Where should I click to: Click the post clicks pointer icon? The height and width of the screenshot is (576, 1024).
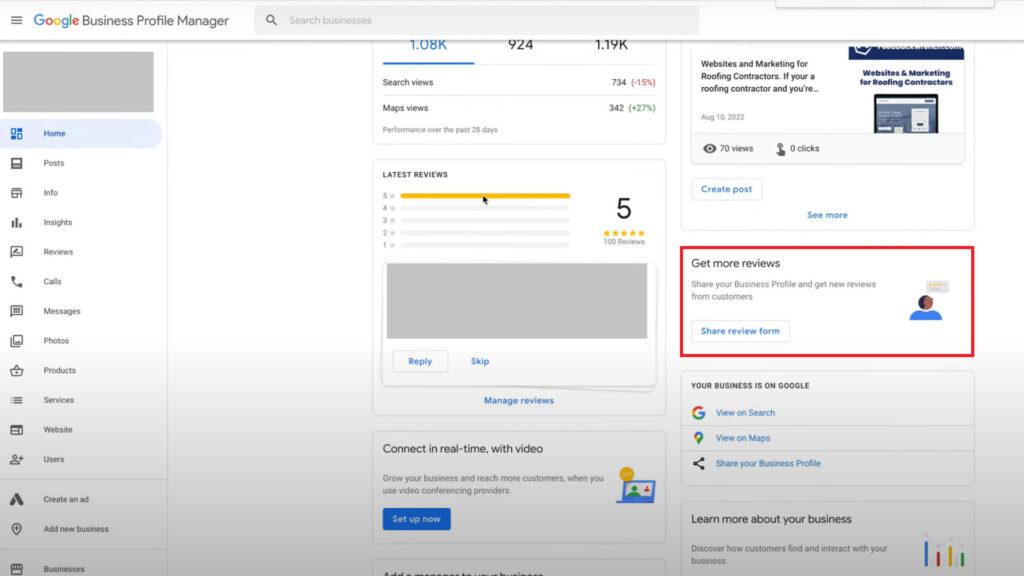pos(780,149)
